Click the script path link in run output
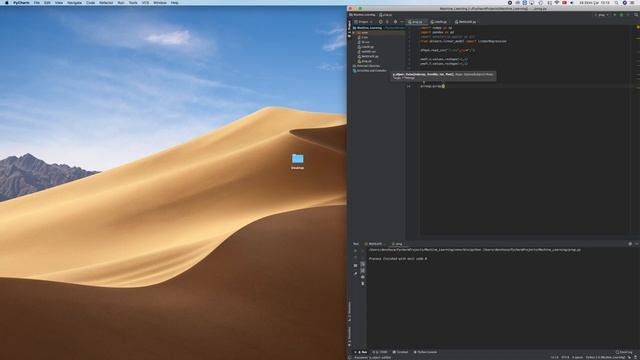Viewport: 640px width, 360px height. point(532,249)
